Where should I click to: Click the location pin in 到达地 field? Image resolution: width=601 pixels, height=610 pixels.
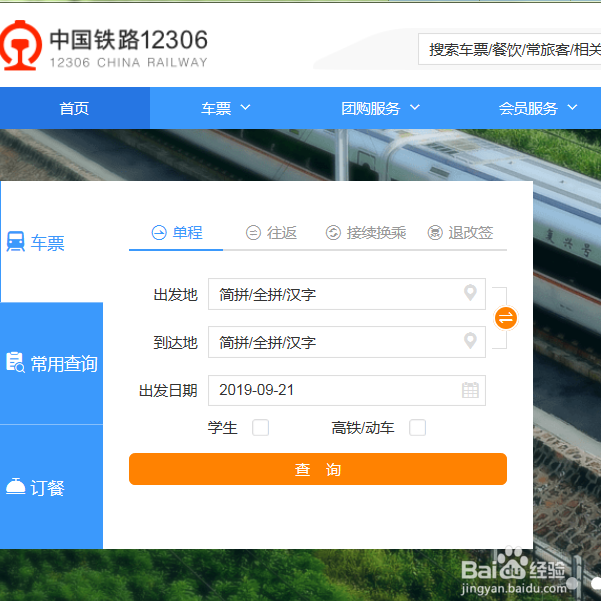pos(470,341)
